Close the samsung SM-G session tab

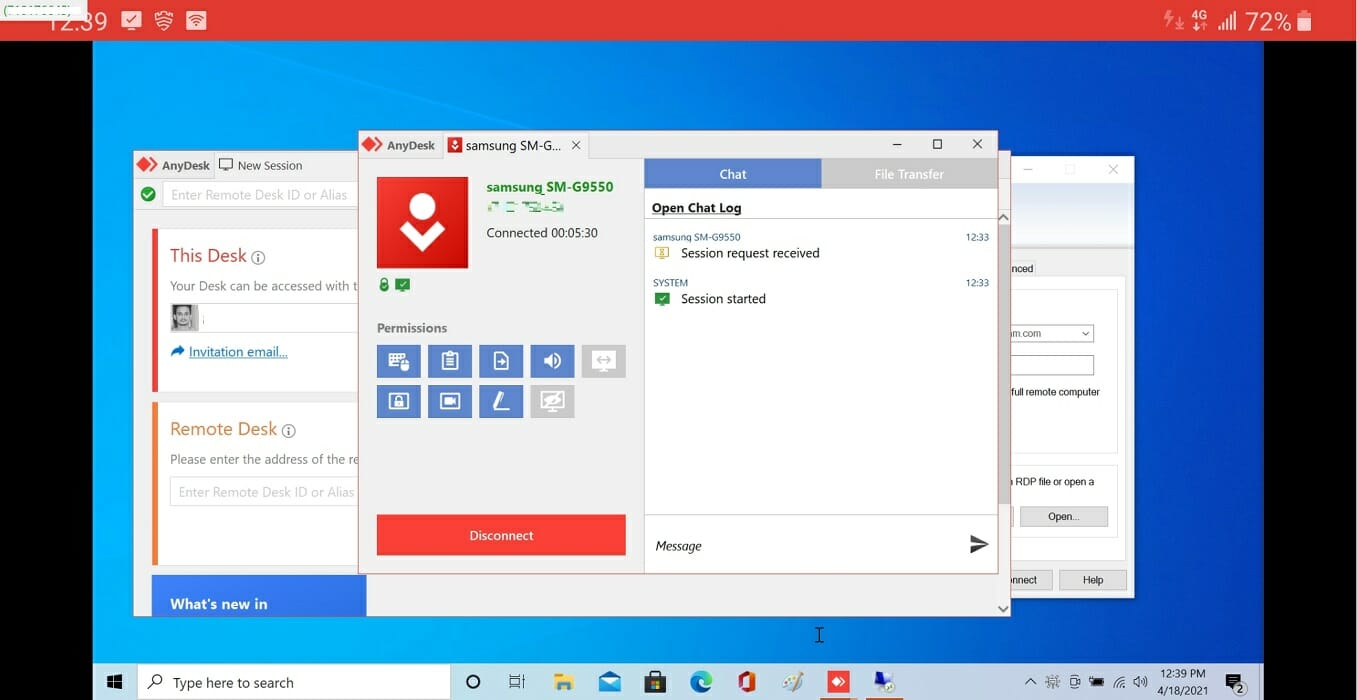tap(576, 145)
